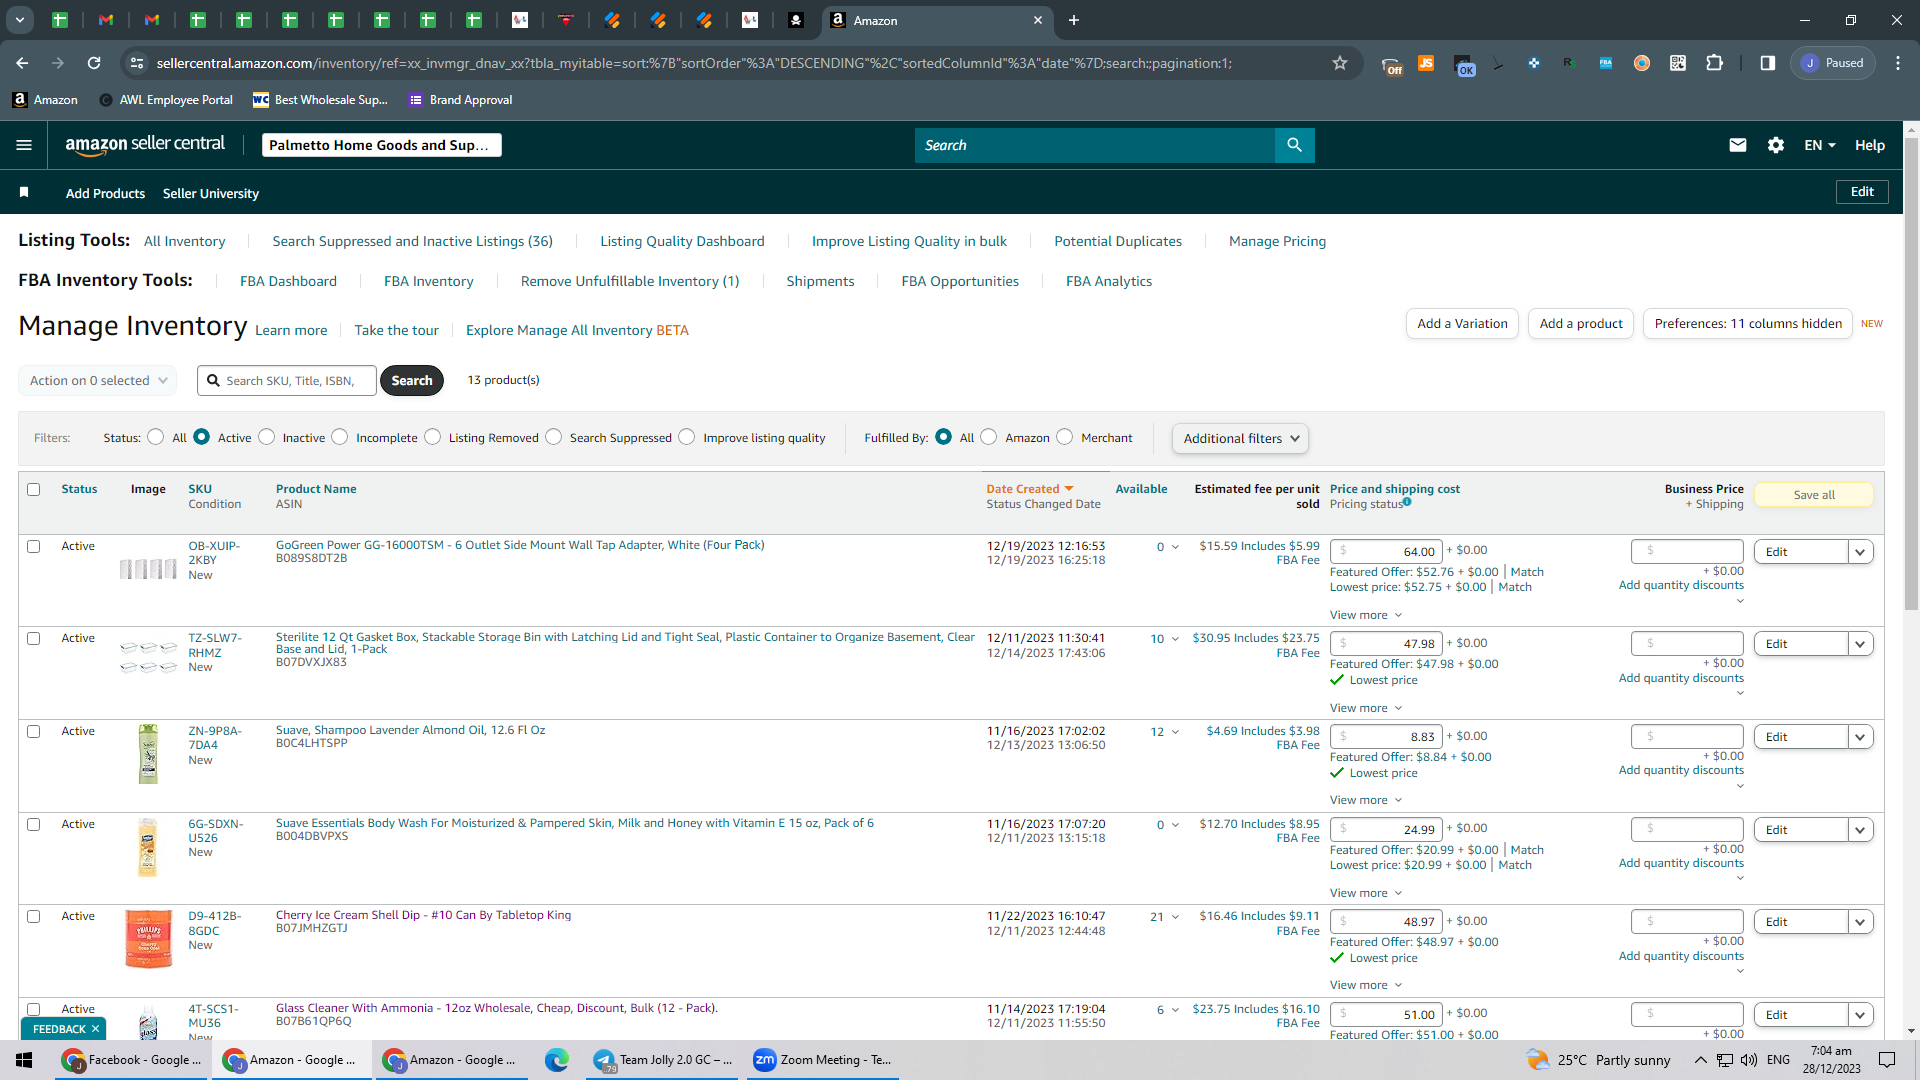
Task: Close the FEEDBACK tab
Action: [96, 1029]
